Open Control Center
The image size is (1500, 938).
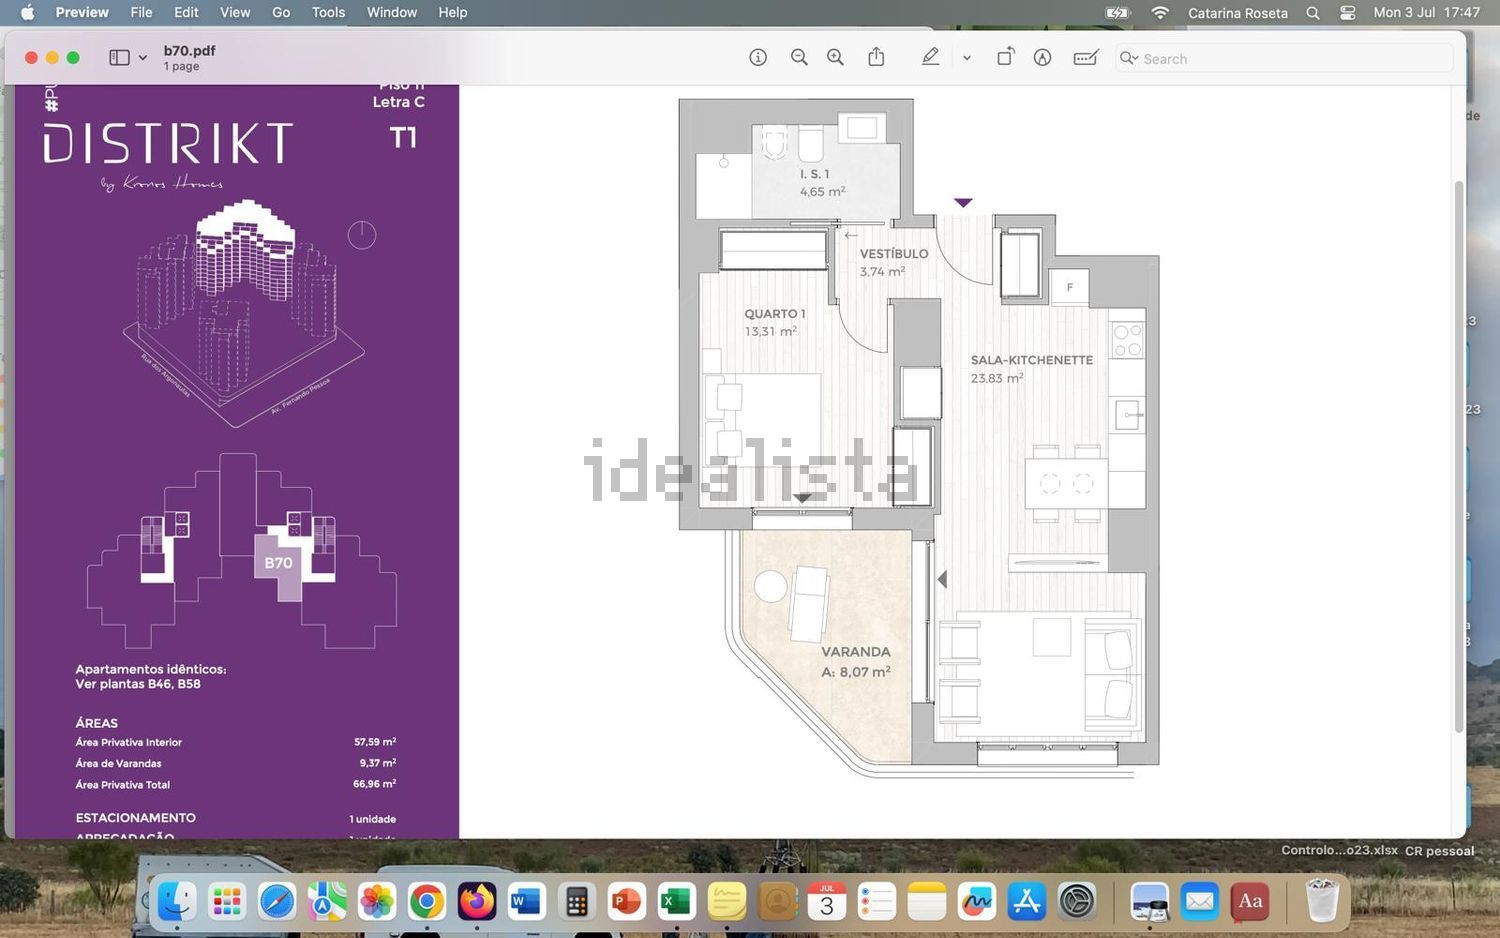[x=1348, y=13]
